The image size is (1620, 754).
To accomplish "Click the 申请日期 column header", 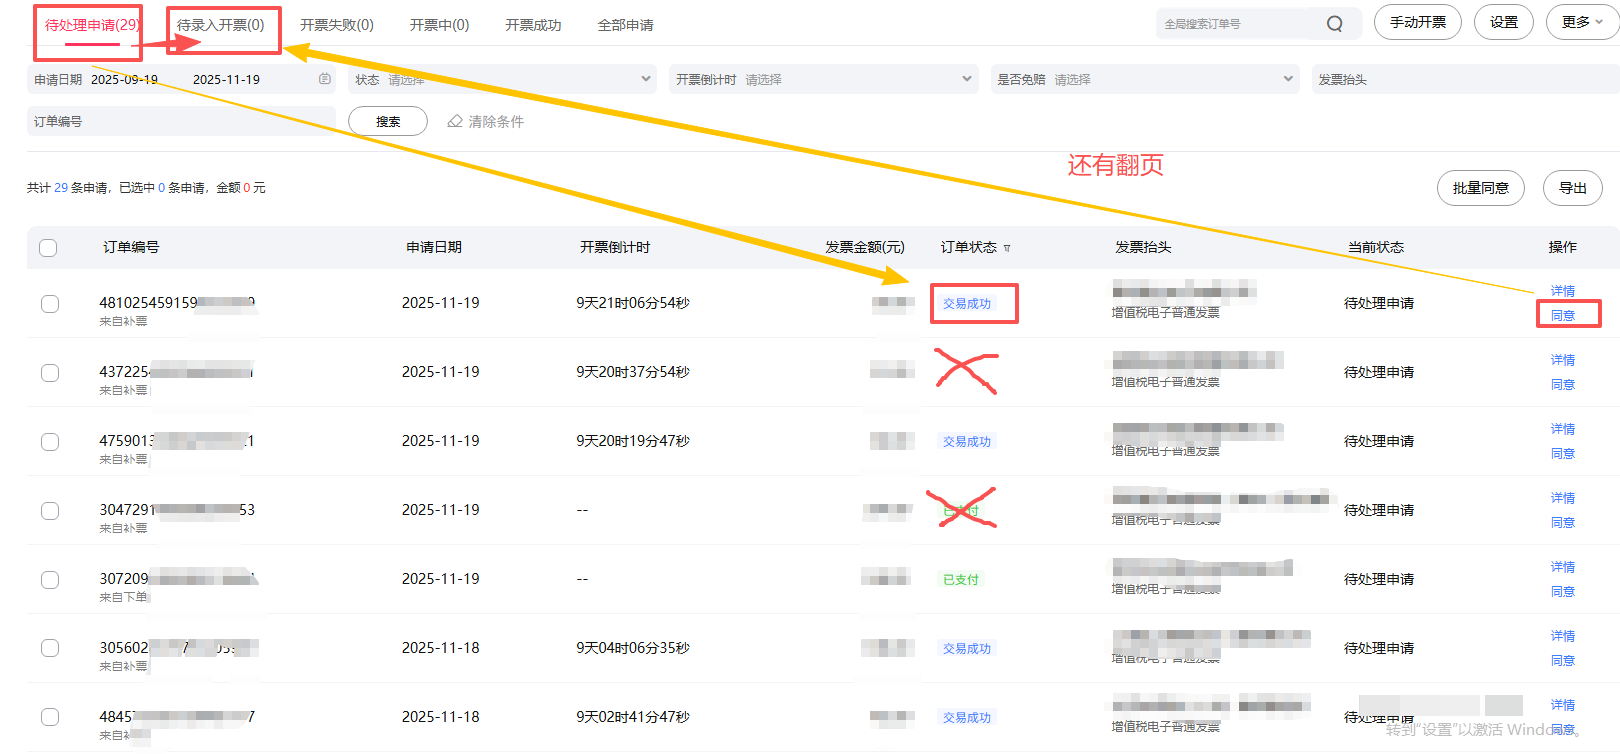I will tap(434, 247).
